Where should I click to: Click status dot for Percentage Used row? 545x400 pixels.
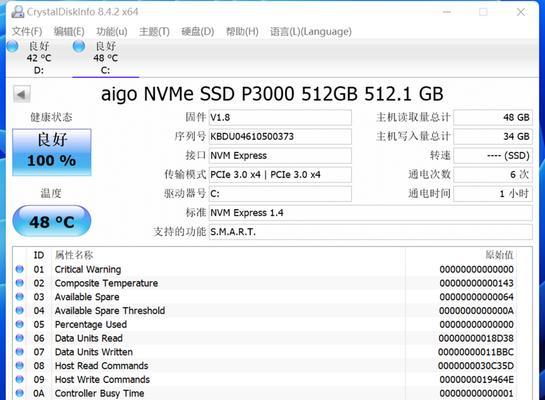pyautogui.click(x=19, y=324)
